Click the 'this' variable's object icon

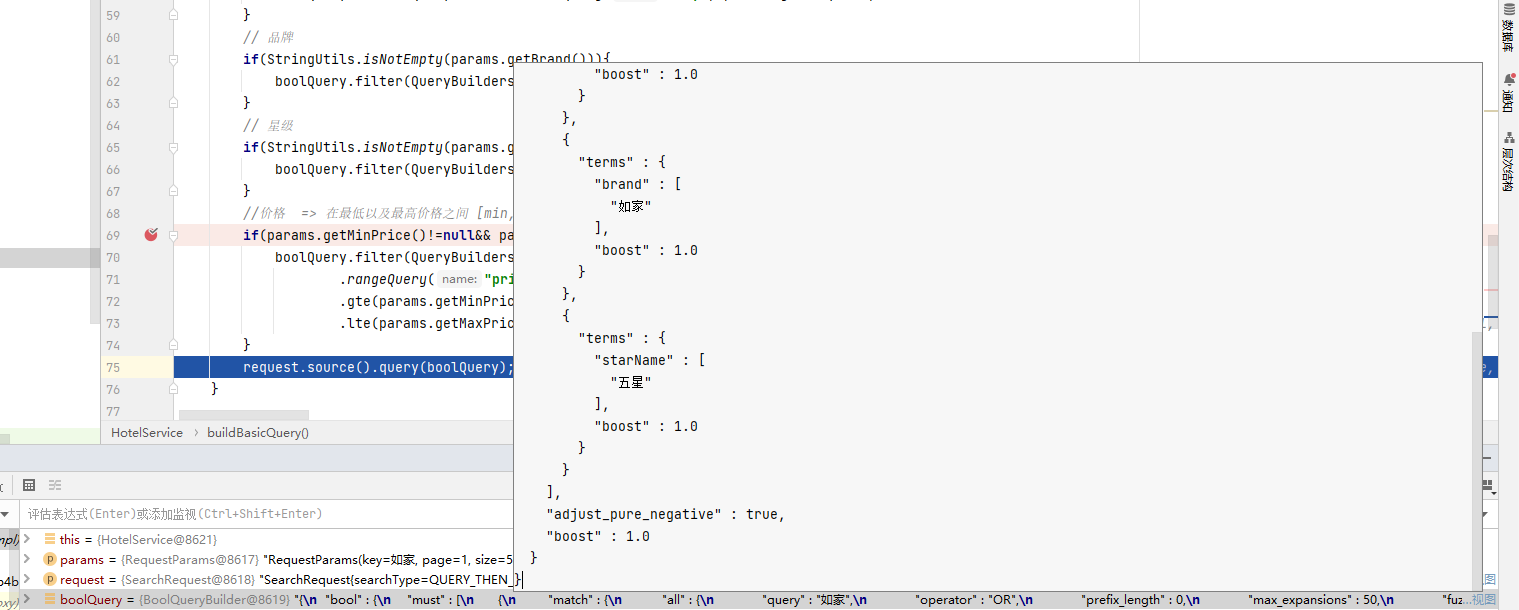click(50, 539)
